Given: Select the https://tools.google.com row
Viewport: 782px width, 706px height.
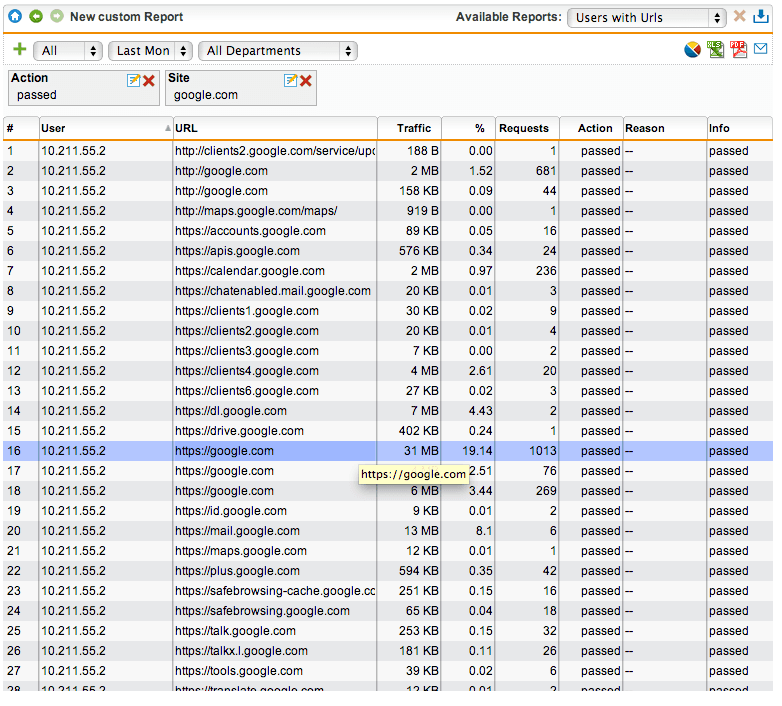Looking at the screenshot, I should (x=388, y=671).
